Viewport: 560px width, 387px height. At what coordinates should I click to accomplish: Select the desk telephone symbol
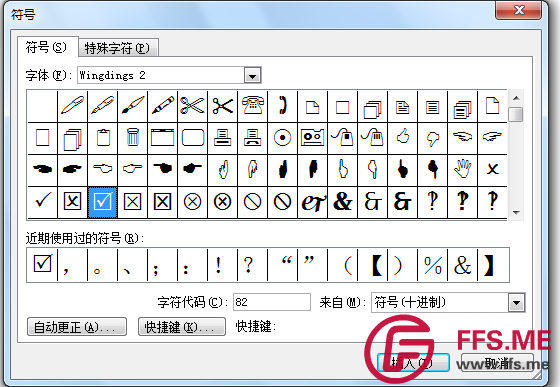pos(252,106)
